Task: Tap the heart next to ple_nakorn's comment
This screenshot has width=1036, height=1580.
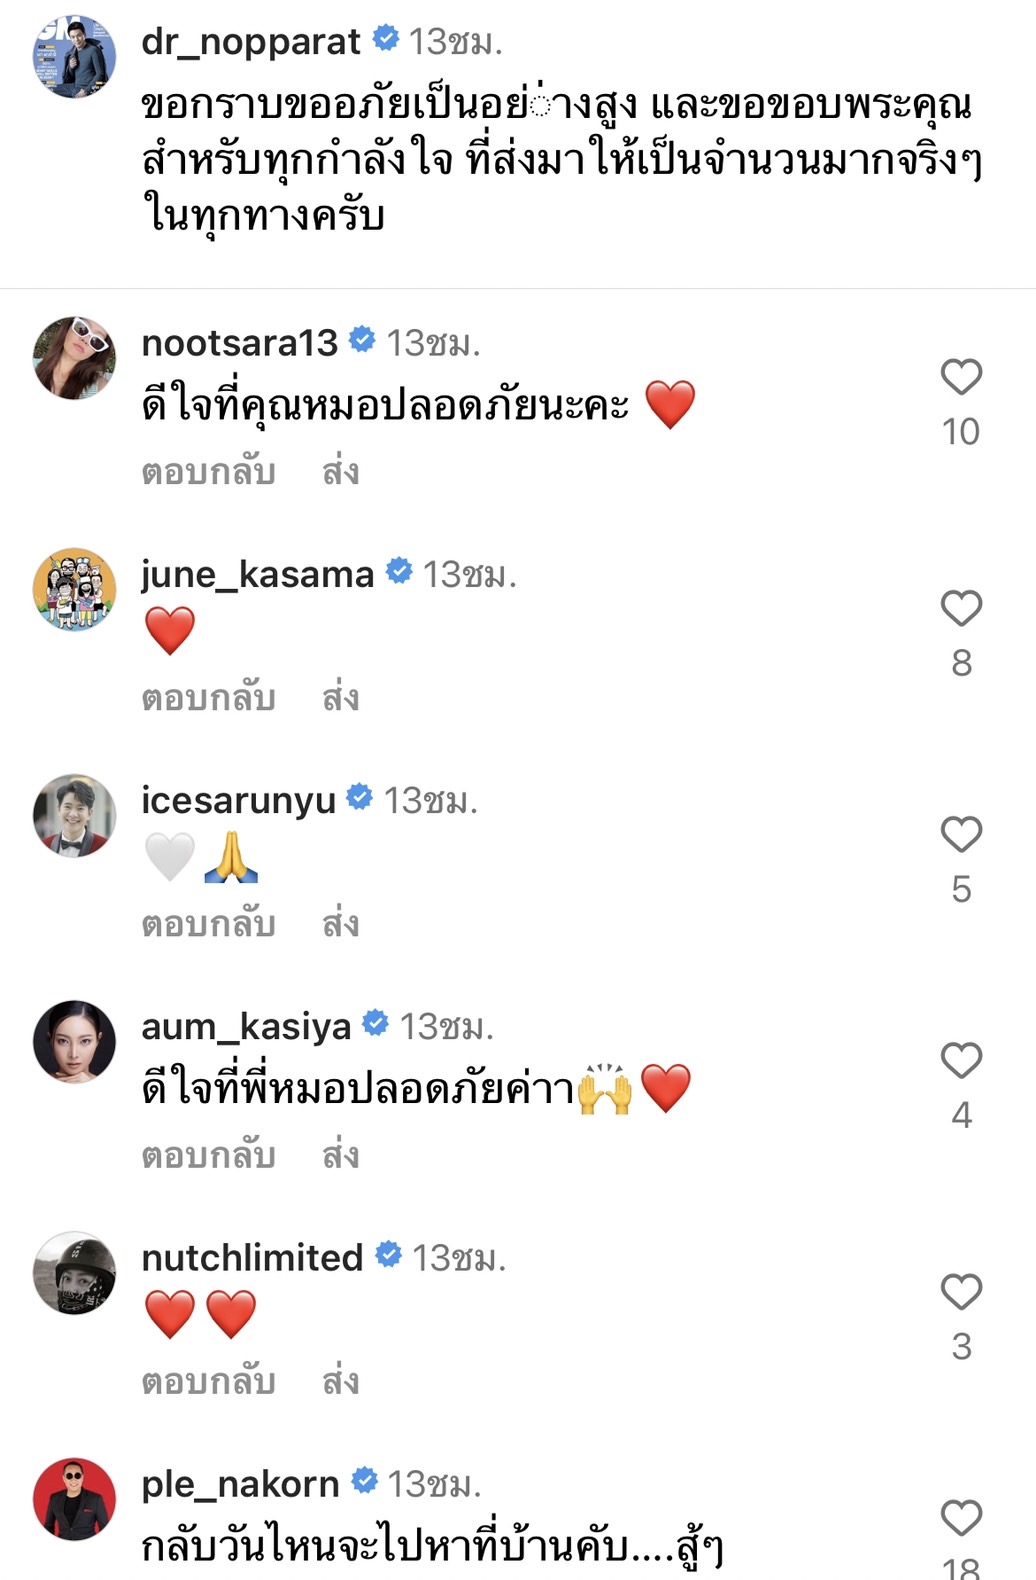Action: (x=963, y=1516)
